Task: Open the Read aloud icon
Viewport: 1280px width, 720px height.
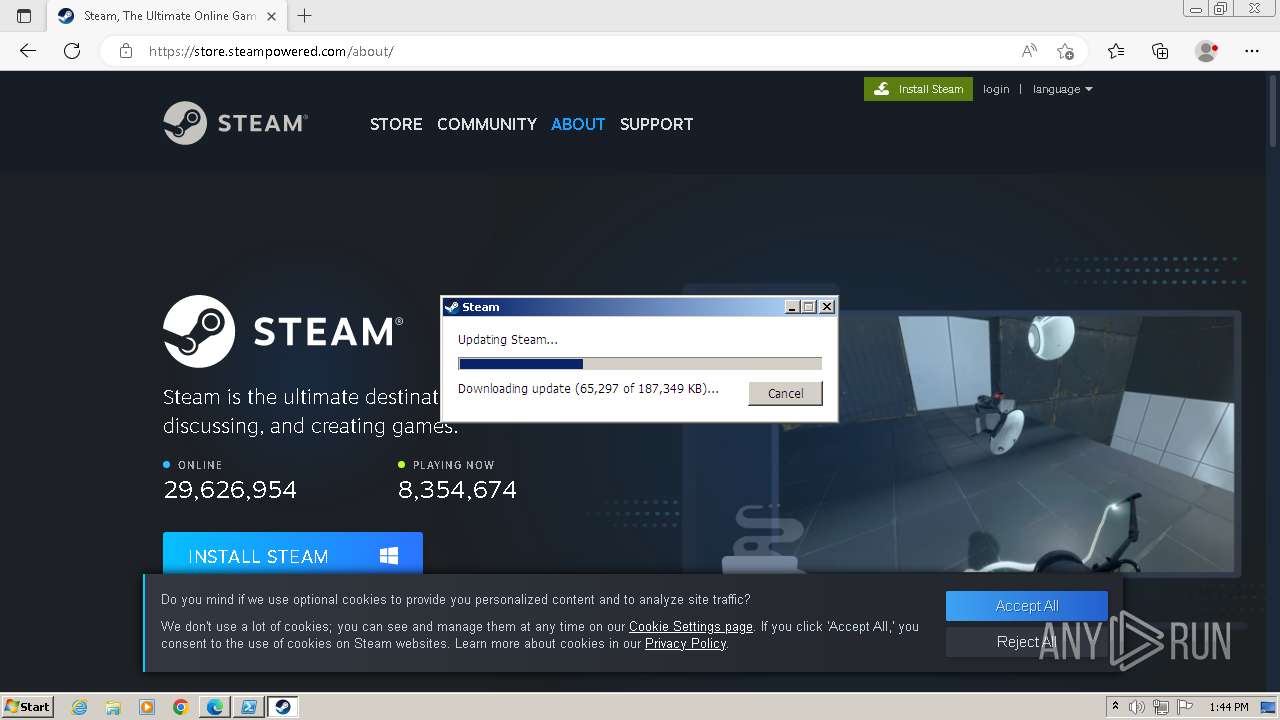Action: click(1029, 51)
